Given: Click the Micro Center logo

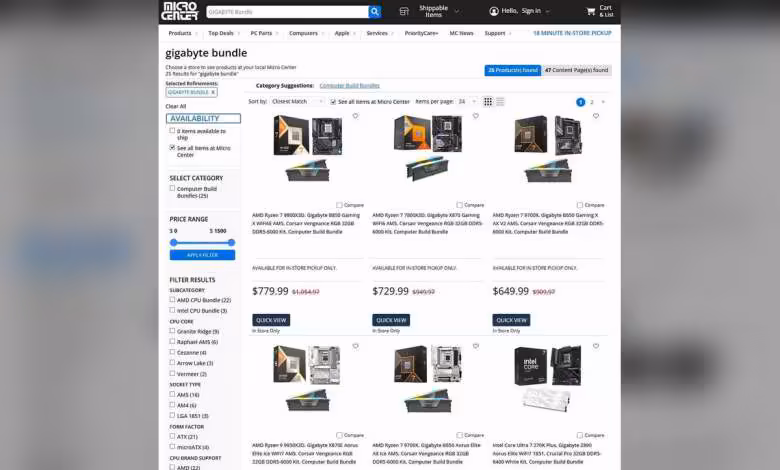Looking at the screenshot, I should pyautogui.click(x=180, y=11).
